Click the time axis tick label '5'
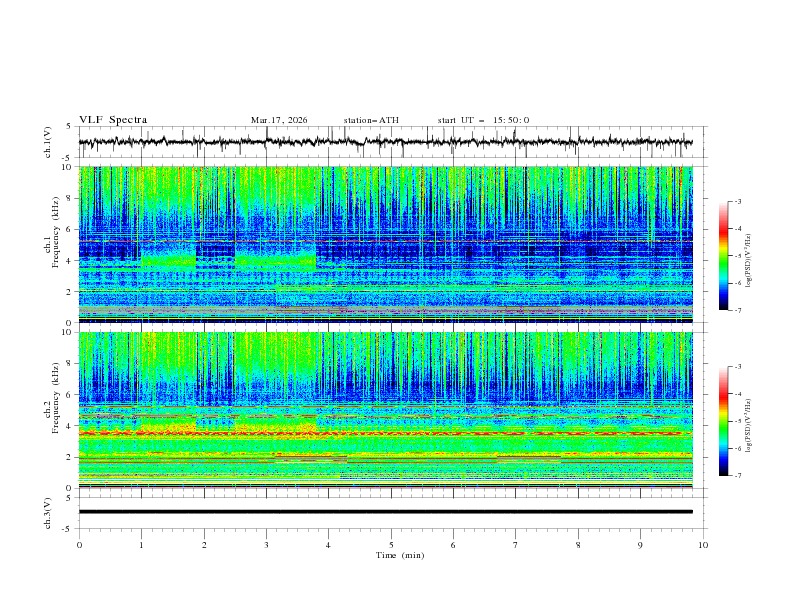Image resolution: width=792 pixels, height=612 pixels. pos(391,545)
